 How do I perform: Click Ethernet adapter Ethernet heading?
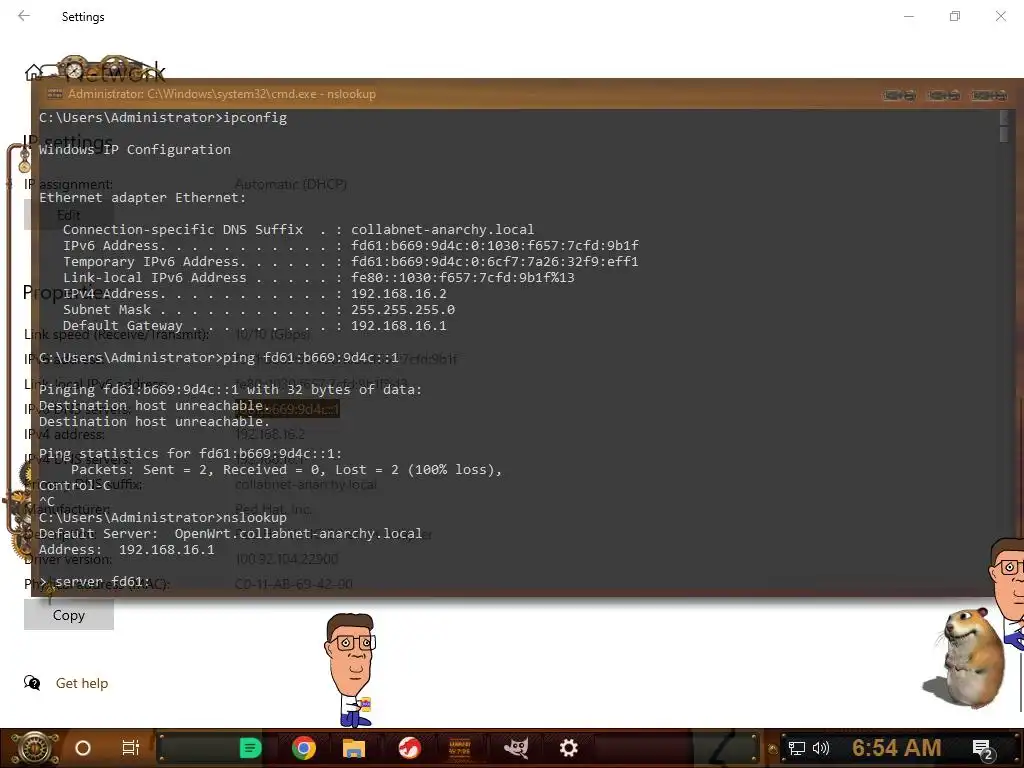pyautogui.click(x=142, y=197)
